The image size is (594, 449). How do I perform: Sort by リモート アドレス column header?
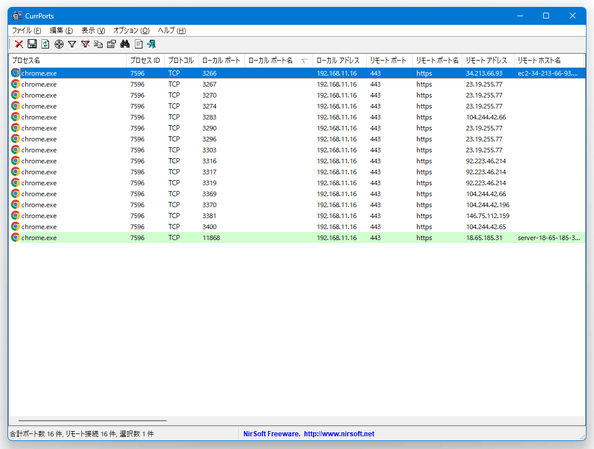pyautogui.click(x=488, y=60)
